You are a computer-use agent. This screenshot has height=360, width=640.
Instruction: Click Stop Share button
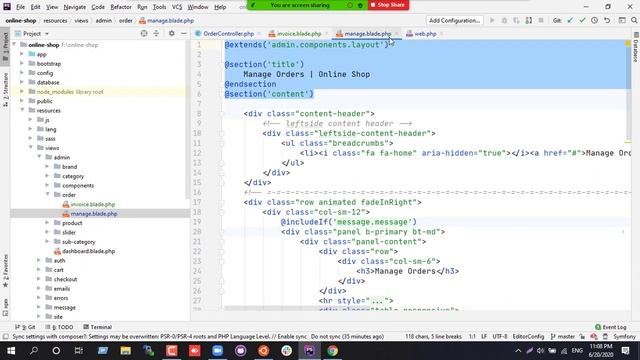tap(388, 5)
